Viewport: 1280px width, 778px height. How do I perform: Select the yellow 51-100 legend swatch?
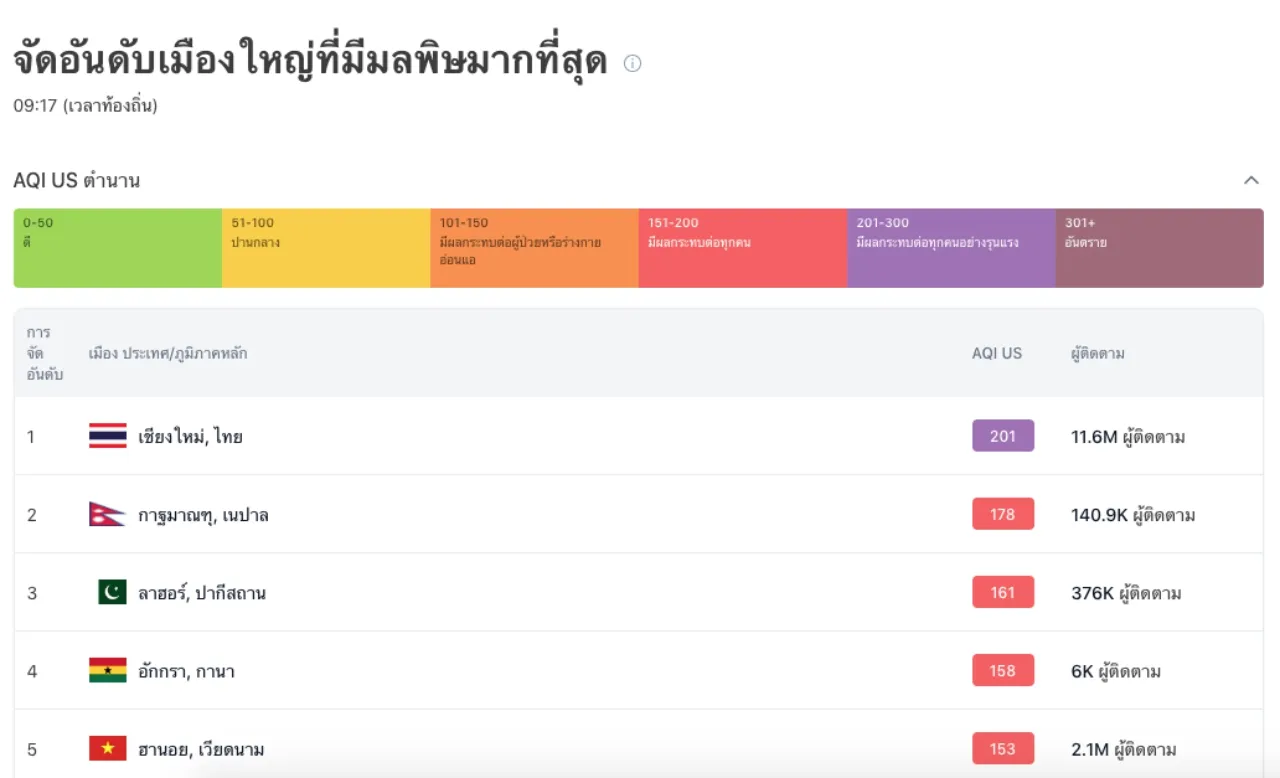point(326,248)
